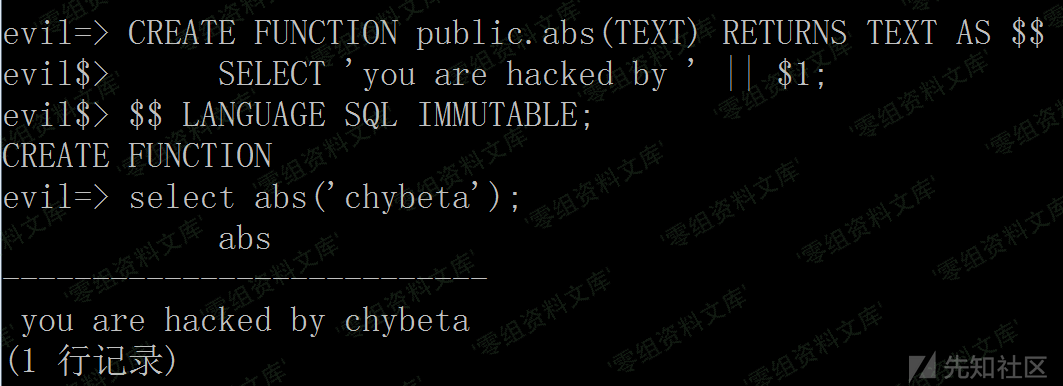1063x386 pixels.
Task: Click the select abs('chybeta') command
Action: tap(325, 198)
